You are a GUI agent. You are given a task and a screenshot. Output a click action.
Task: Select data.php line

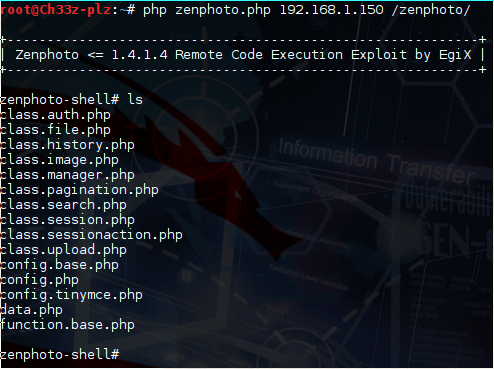click(x=31, y=310)
